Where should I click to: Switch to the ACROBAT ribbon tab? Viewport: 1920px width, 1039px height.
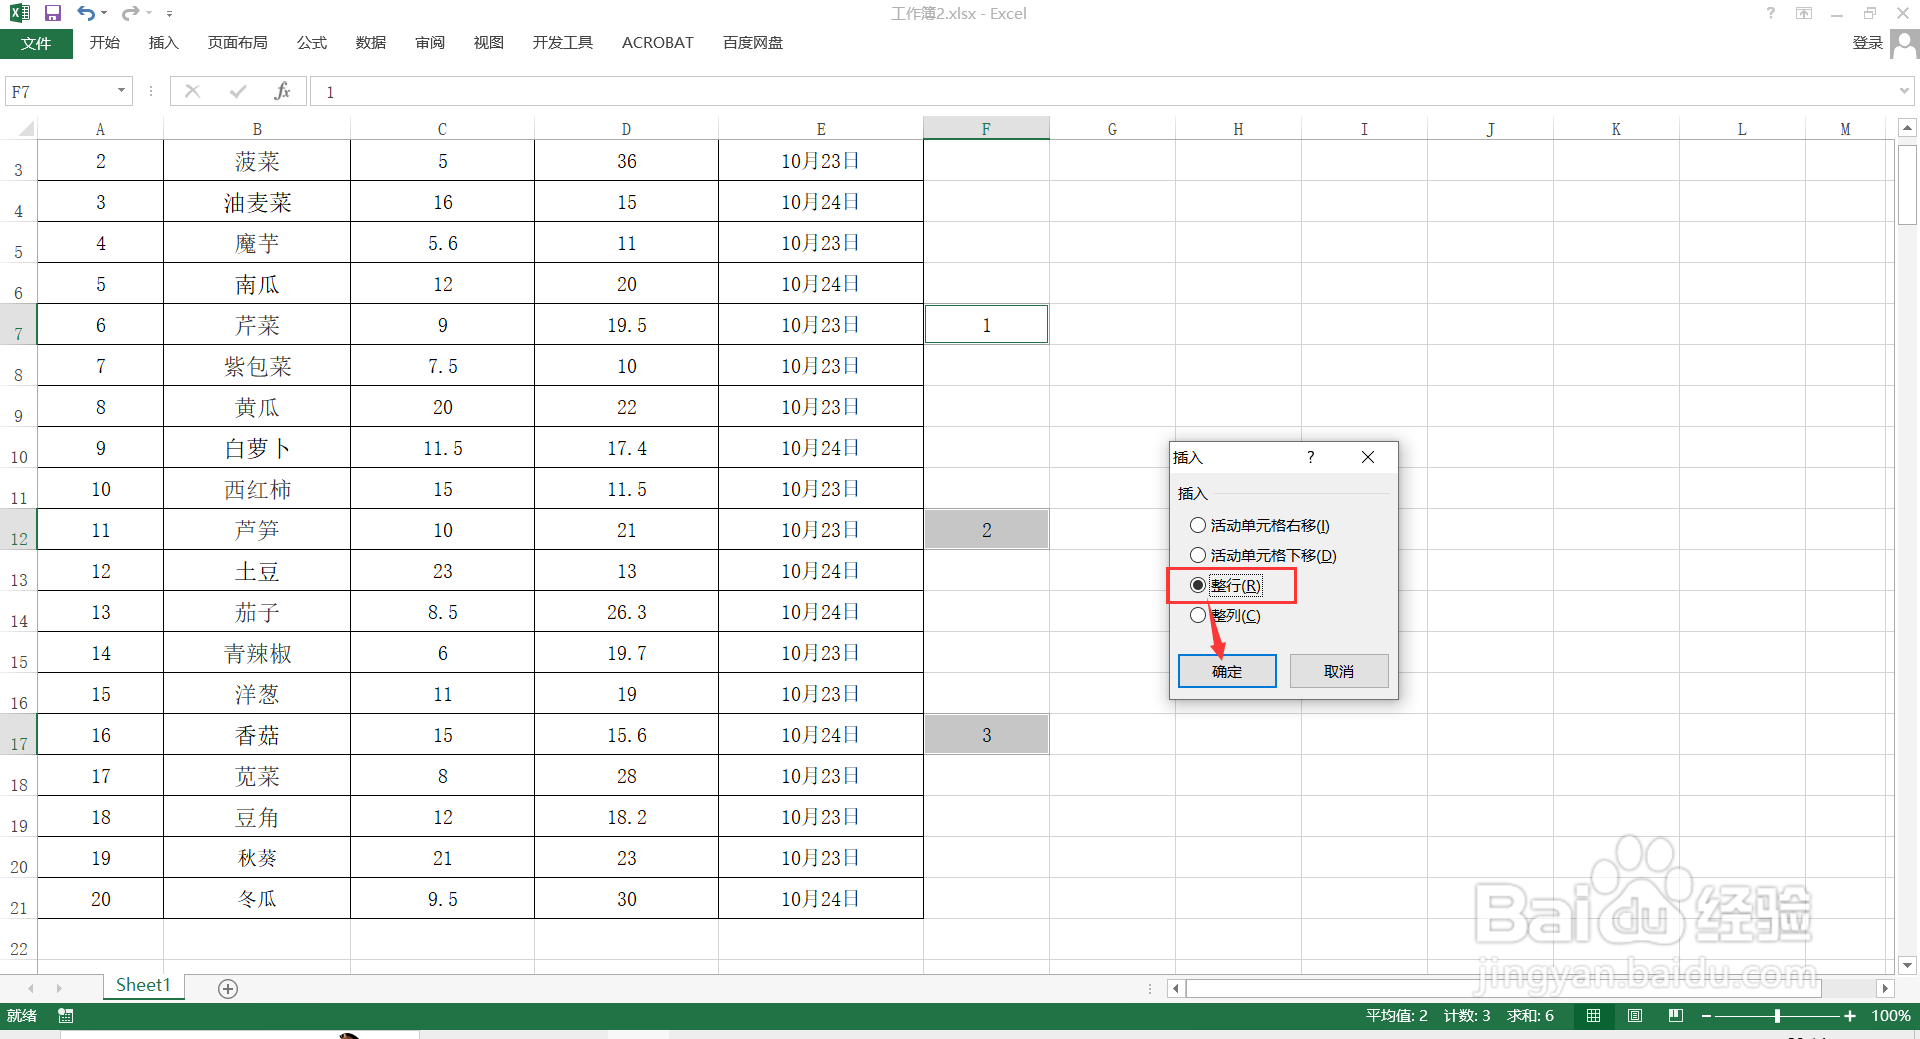657,43
